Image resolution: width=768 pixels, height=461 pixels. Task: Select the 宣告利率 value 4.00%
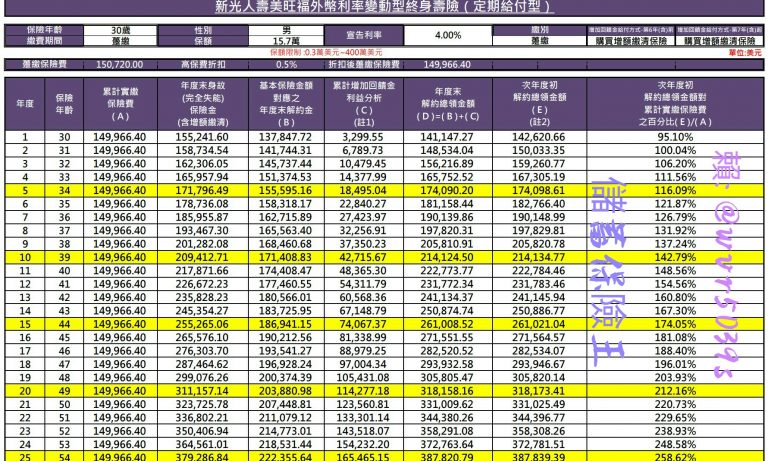click(448, 35)
